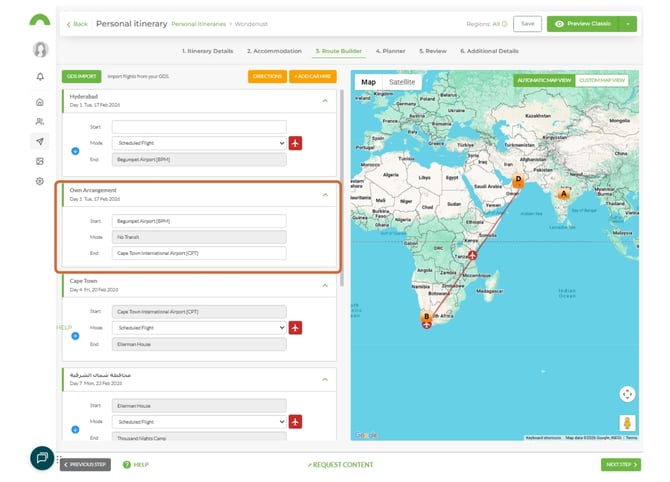
Task: Go to 1. Itinerary Details tab
Action: (x=208, y=51)
